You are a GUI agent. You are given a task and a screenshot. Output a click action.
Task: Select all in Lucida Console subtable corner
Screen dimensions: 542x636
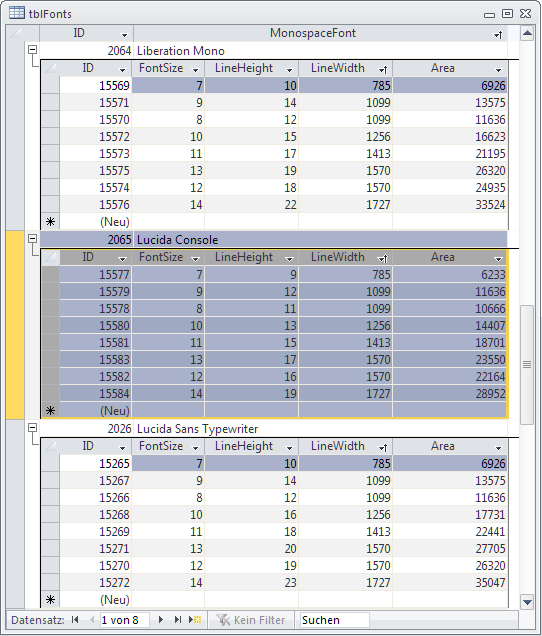click(51, 257)
